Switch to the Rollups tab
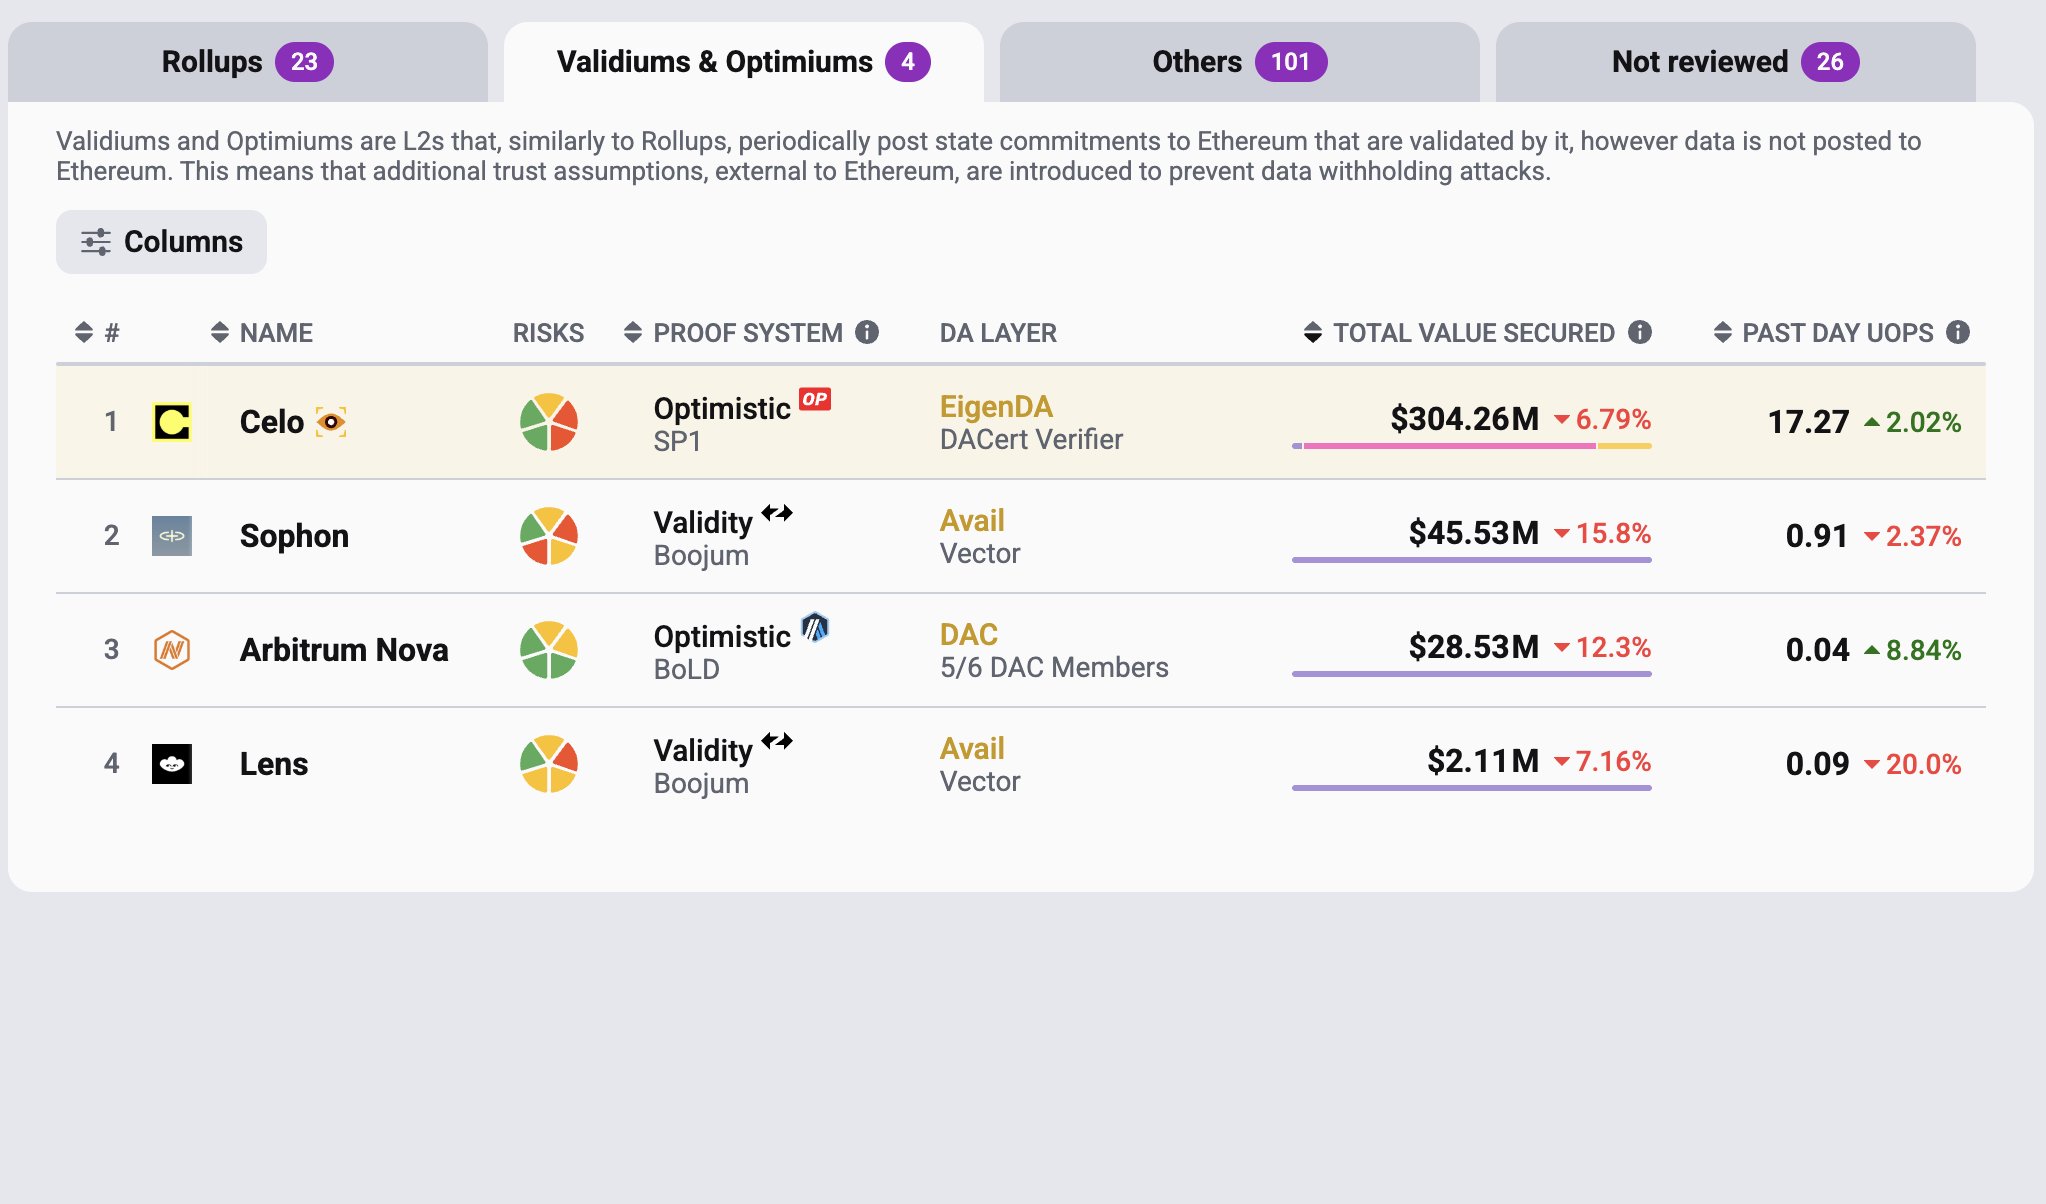 pos(247,62)
